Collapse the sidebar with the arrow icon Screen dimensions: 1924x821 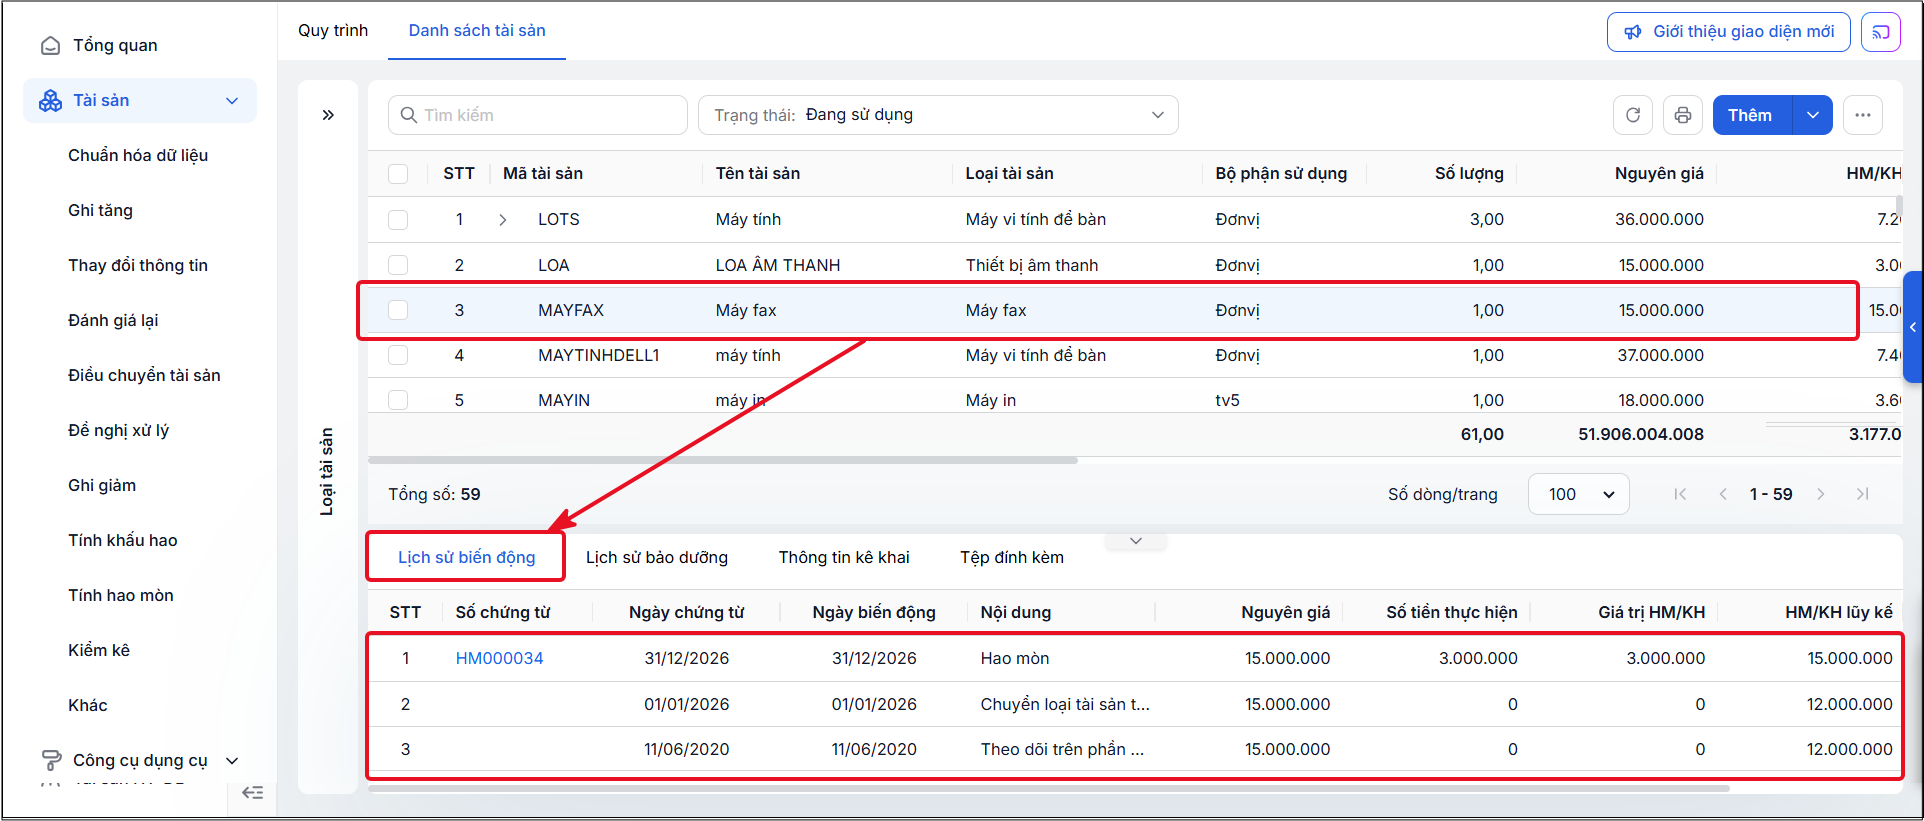tap(252, 793)
